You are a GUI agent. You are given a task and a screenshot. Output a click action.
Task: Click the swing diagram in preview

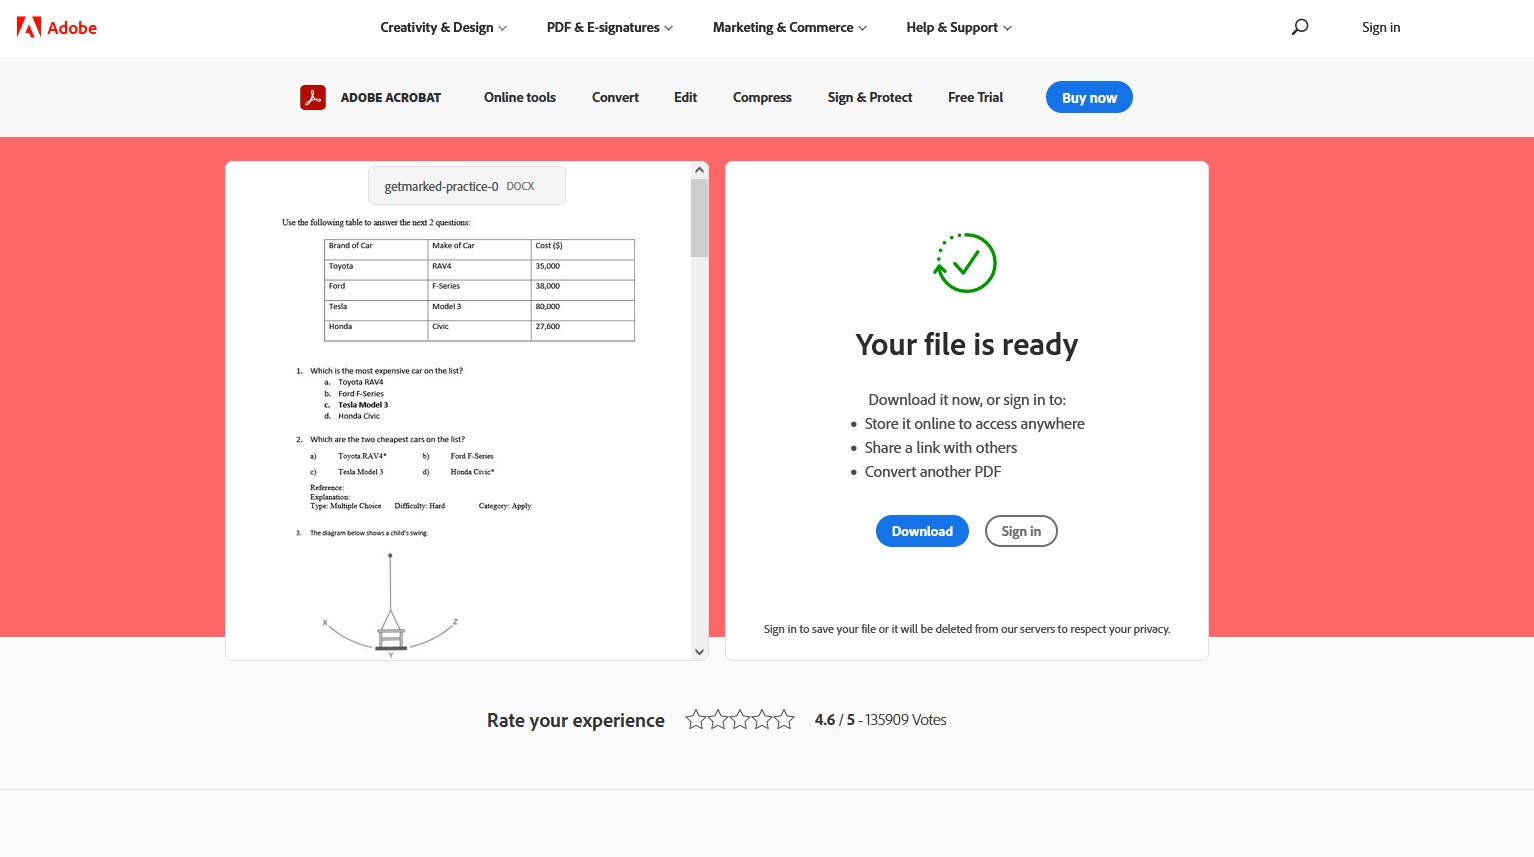coord(391,605)
